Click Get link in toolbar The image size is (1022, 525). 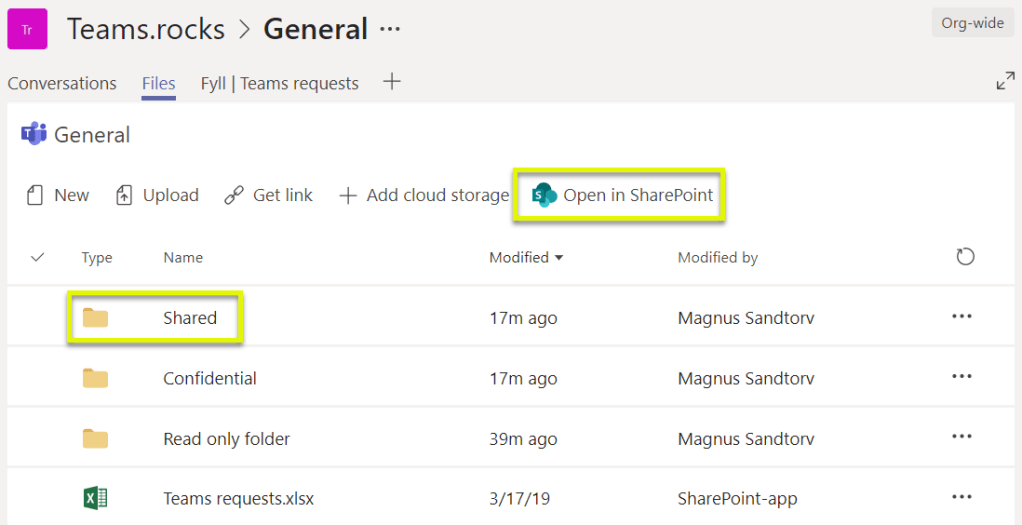click(268, 195)
